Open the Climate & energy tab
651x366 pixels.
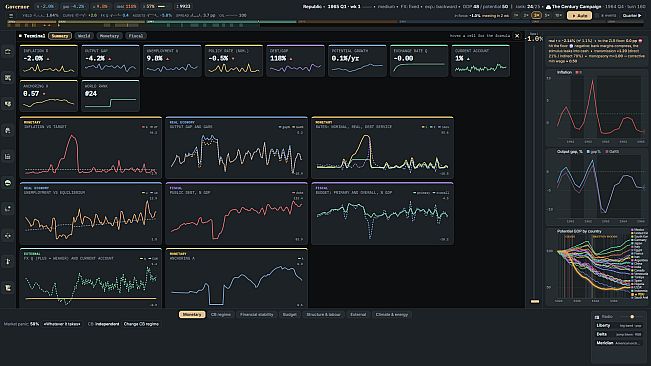[392, 315]
